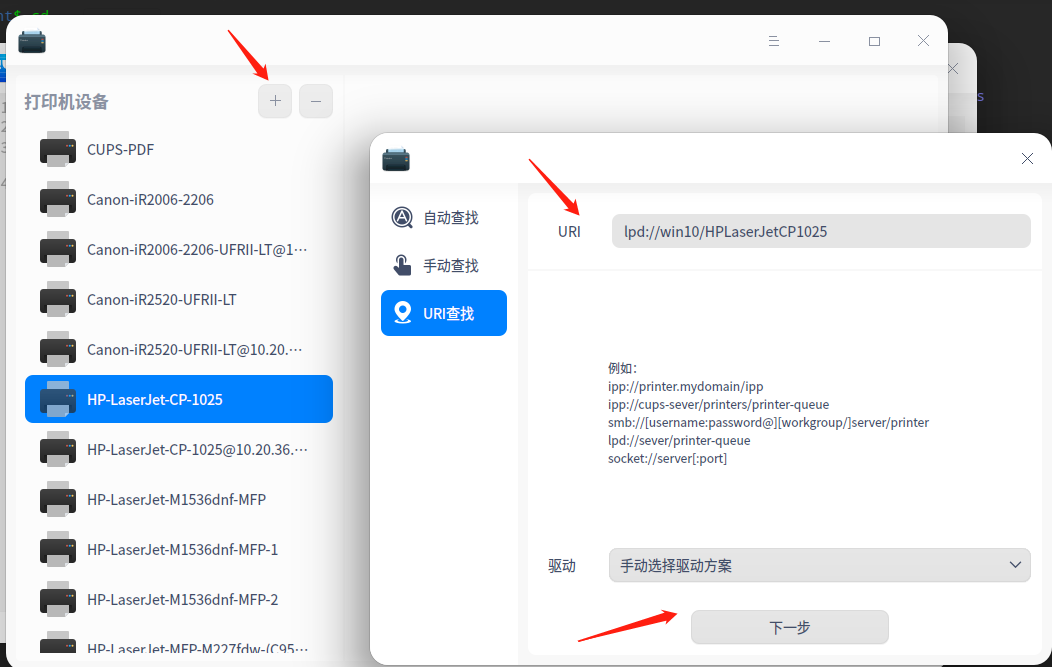Click the URI input field showing lpd://win10/HPLaserJetCP1025
1052x667 pixels.
pos(820,231)
